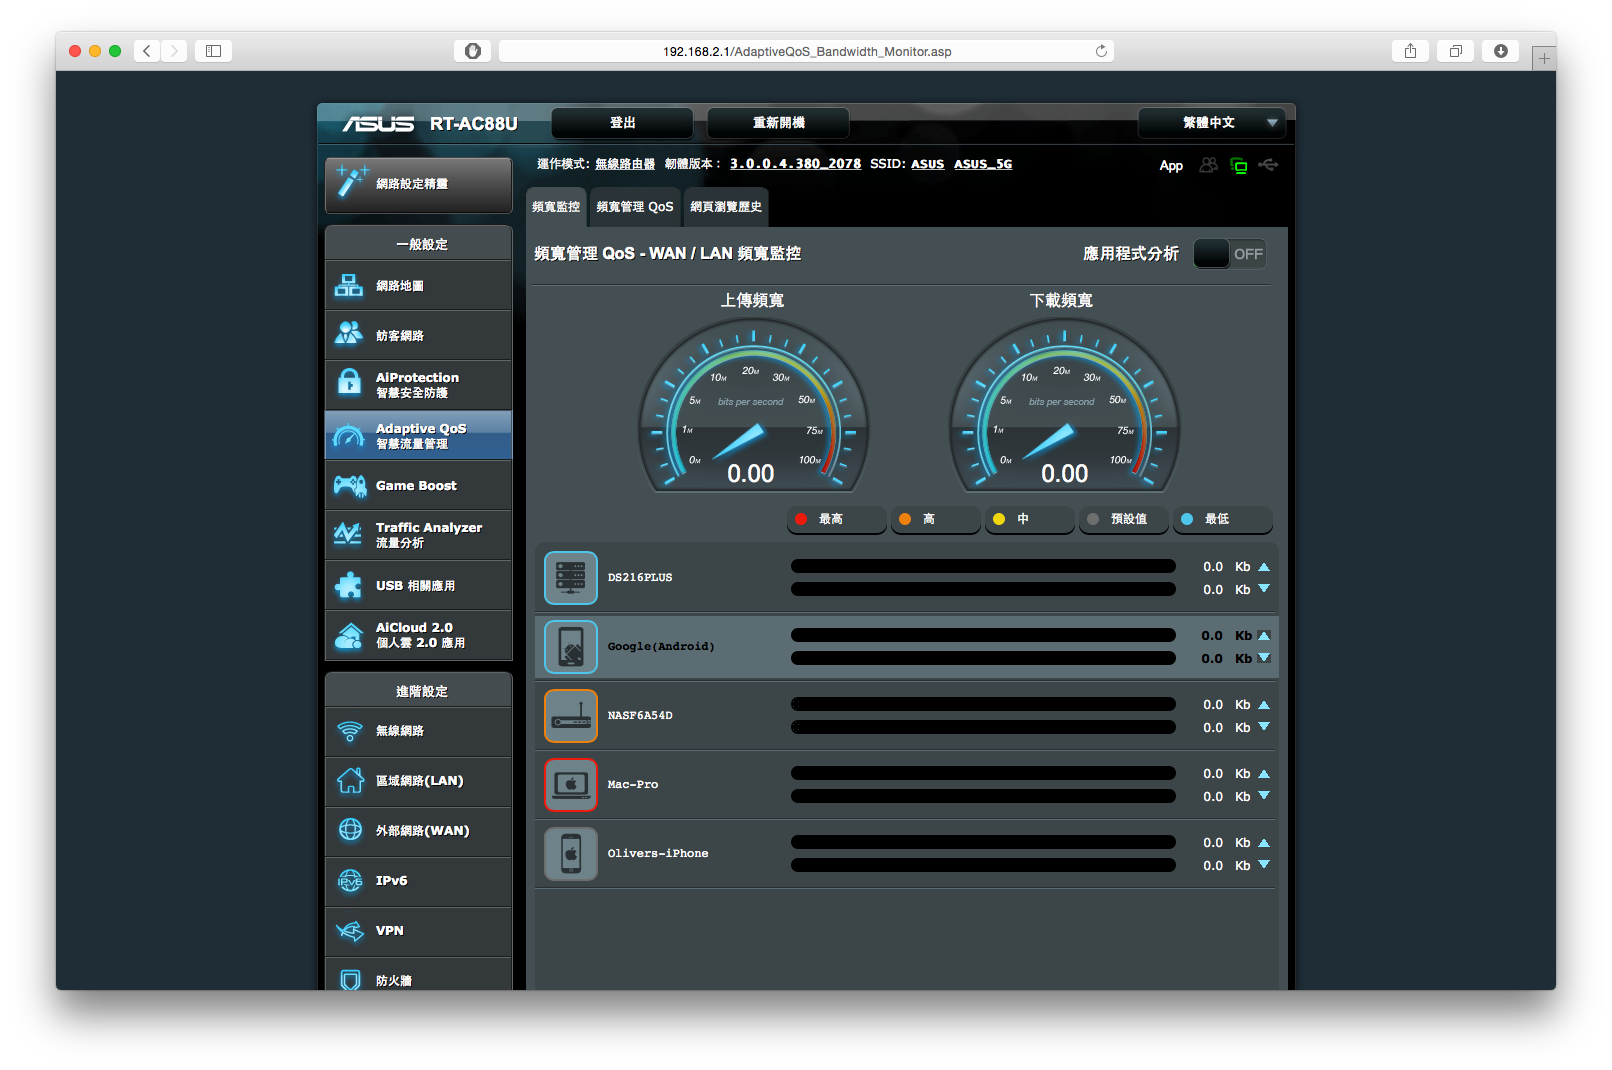Reload the page in Safari

click(x=1101, y=51)
